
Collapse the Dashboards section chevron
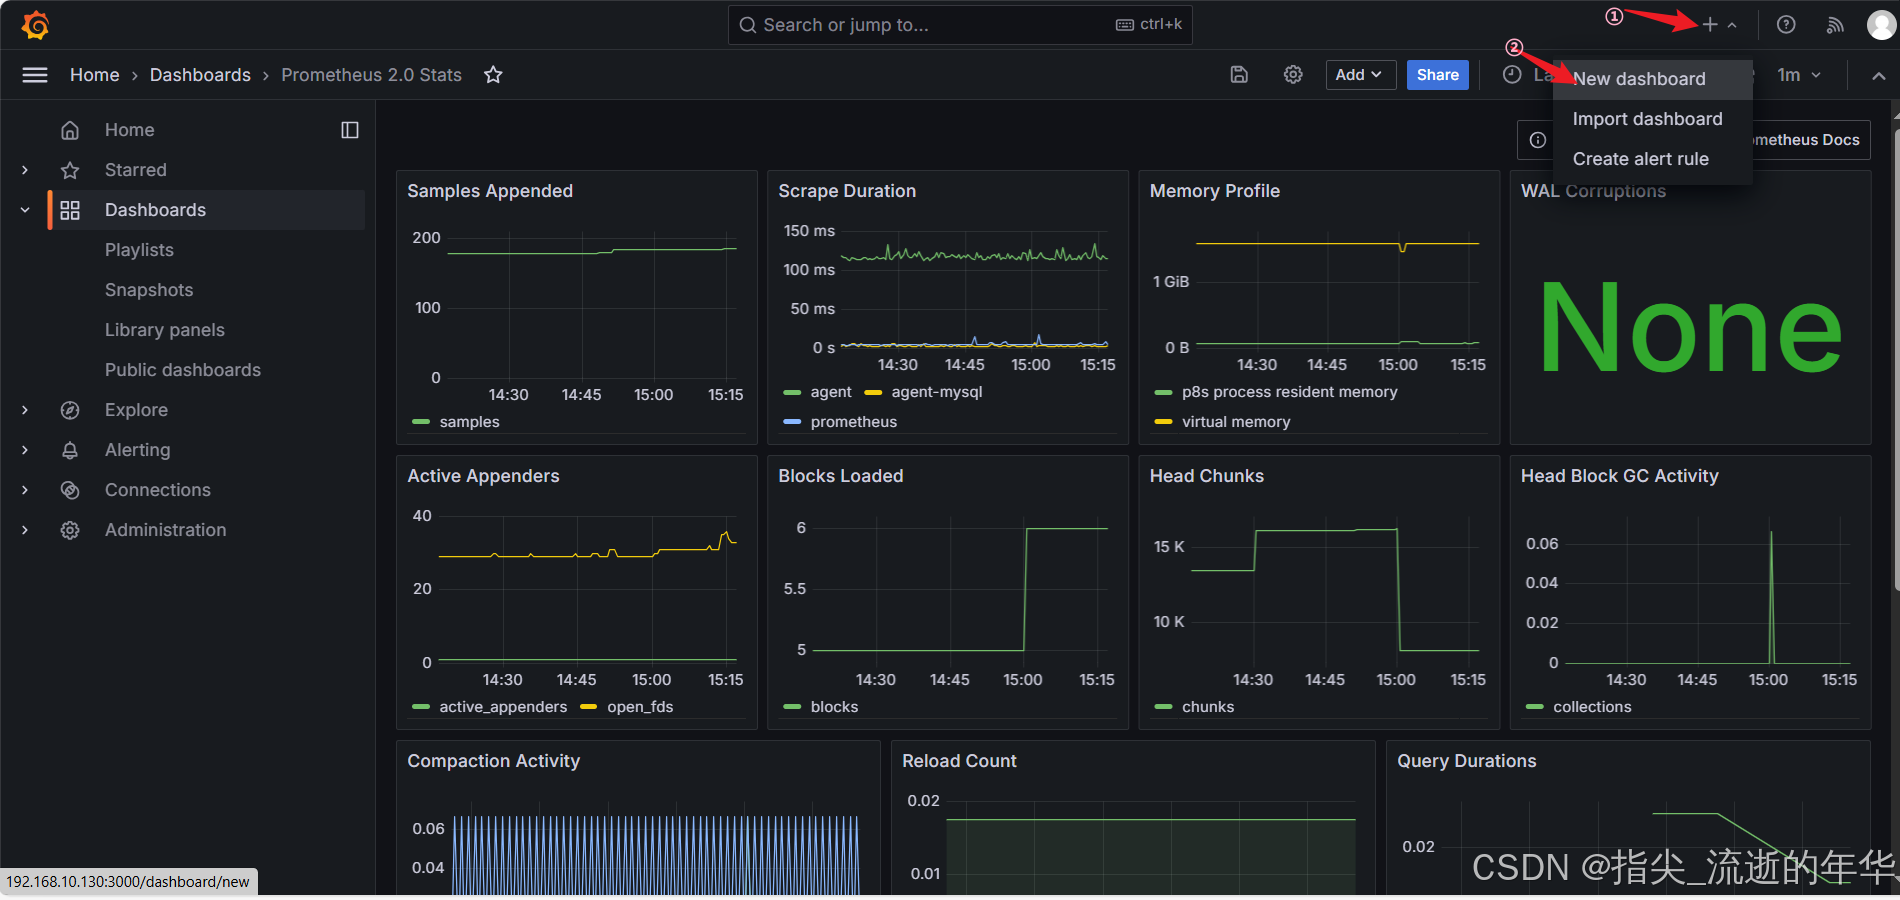click(25, 210)
